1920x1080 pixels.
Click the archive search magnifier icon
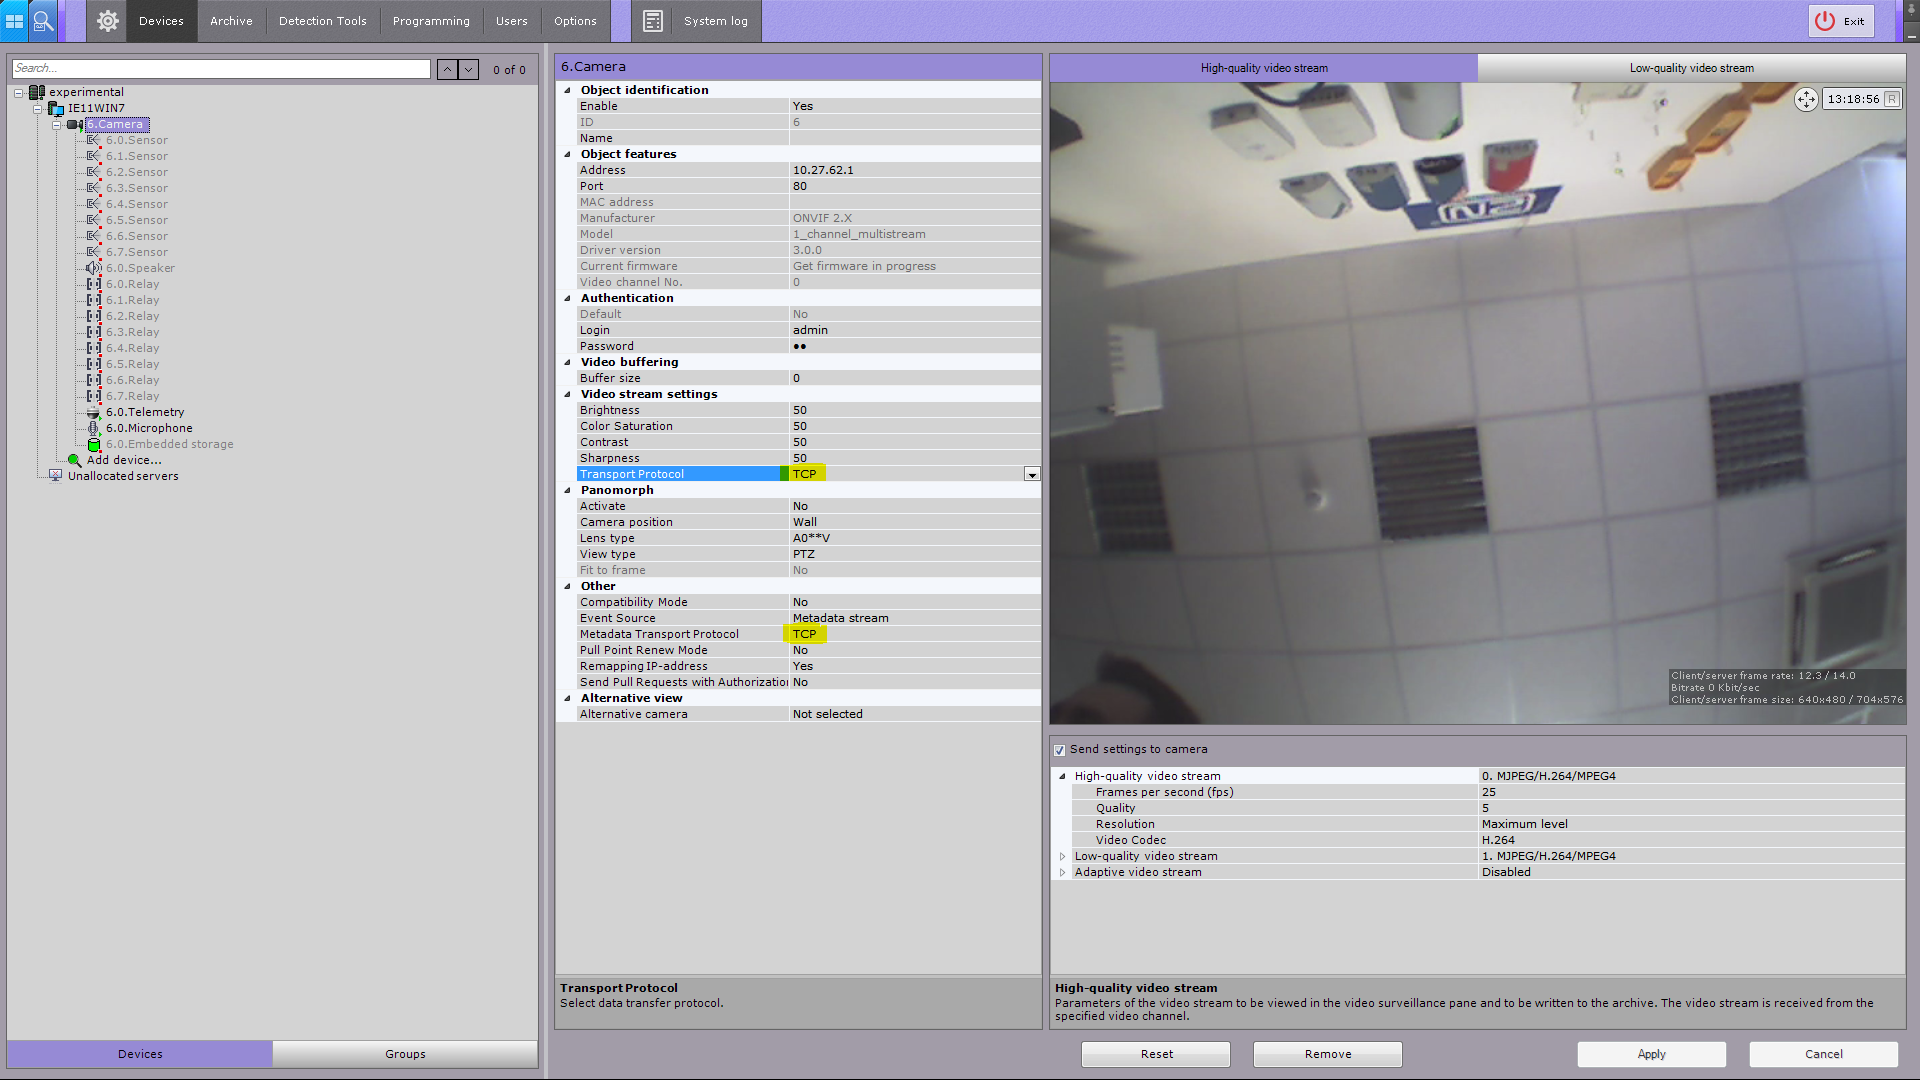pos(43,21)
